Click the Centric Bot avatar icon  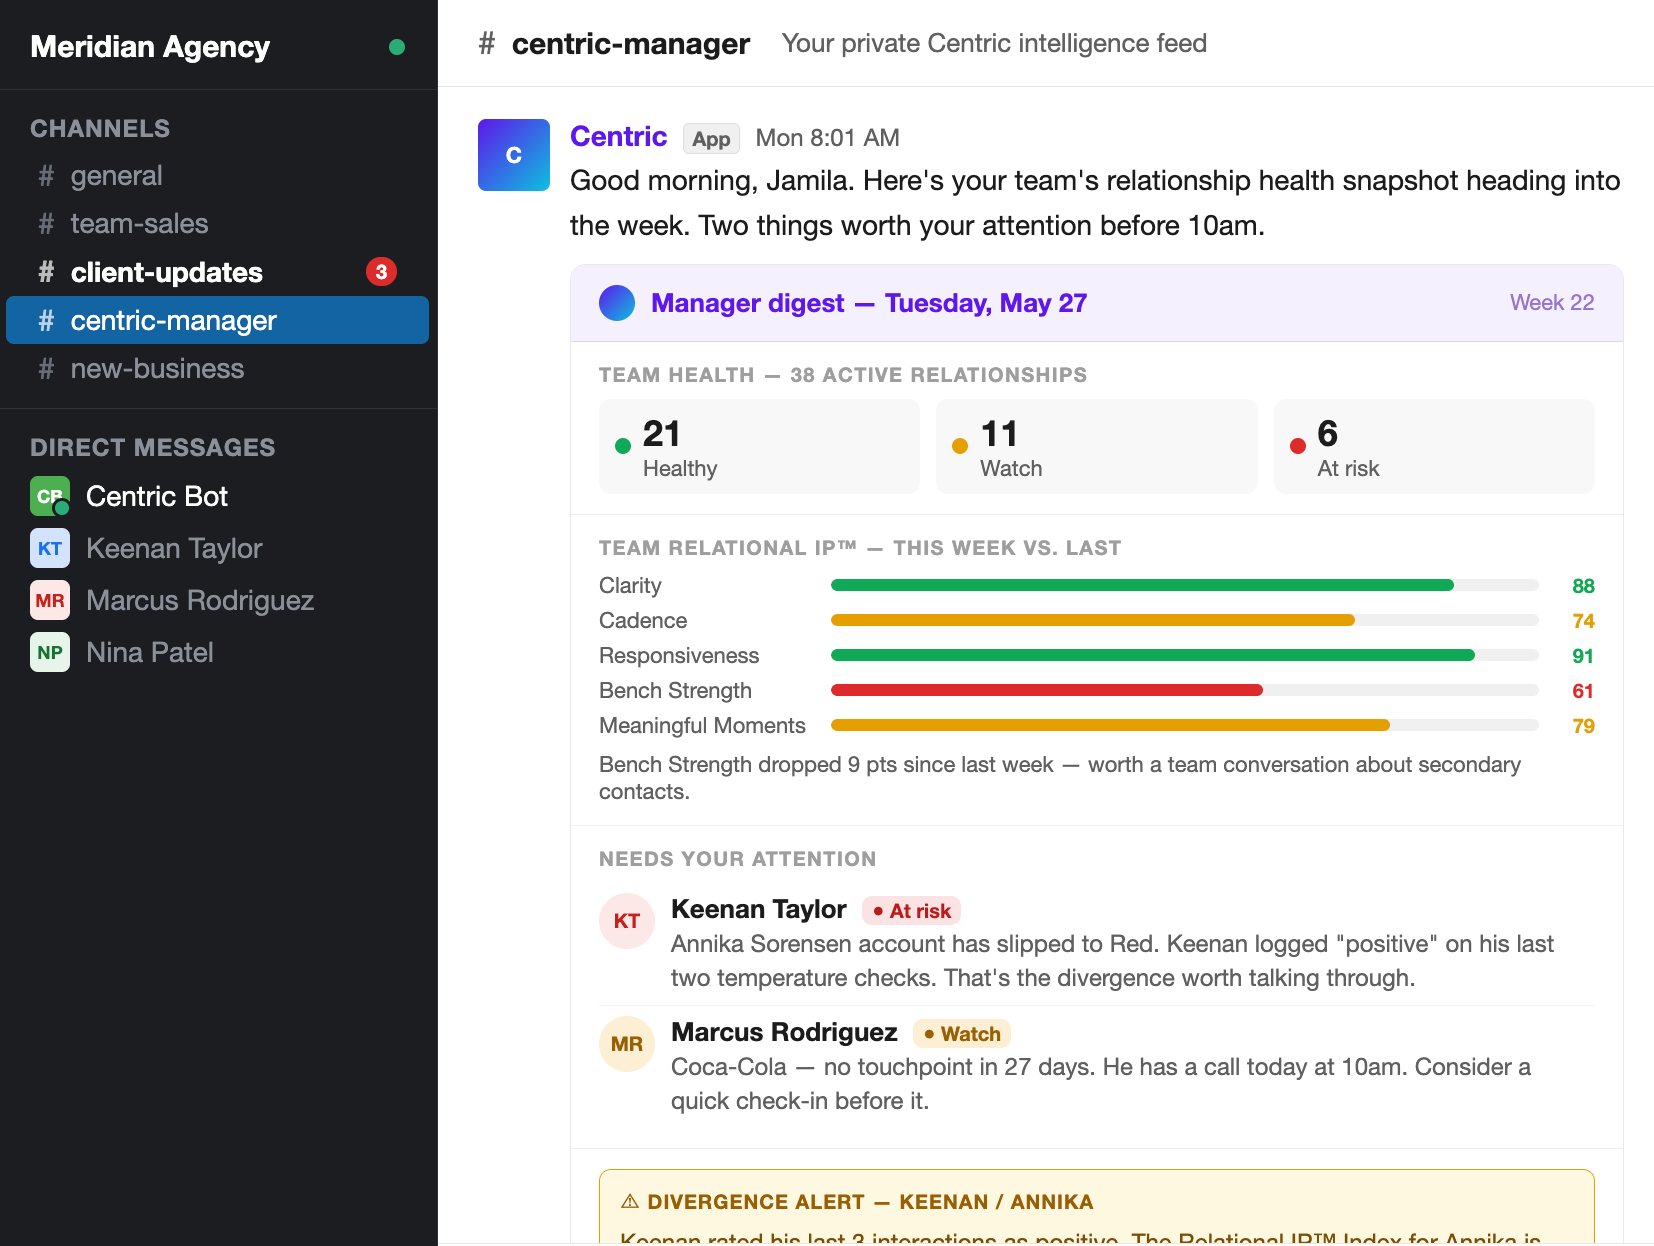point(50,496)
